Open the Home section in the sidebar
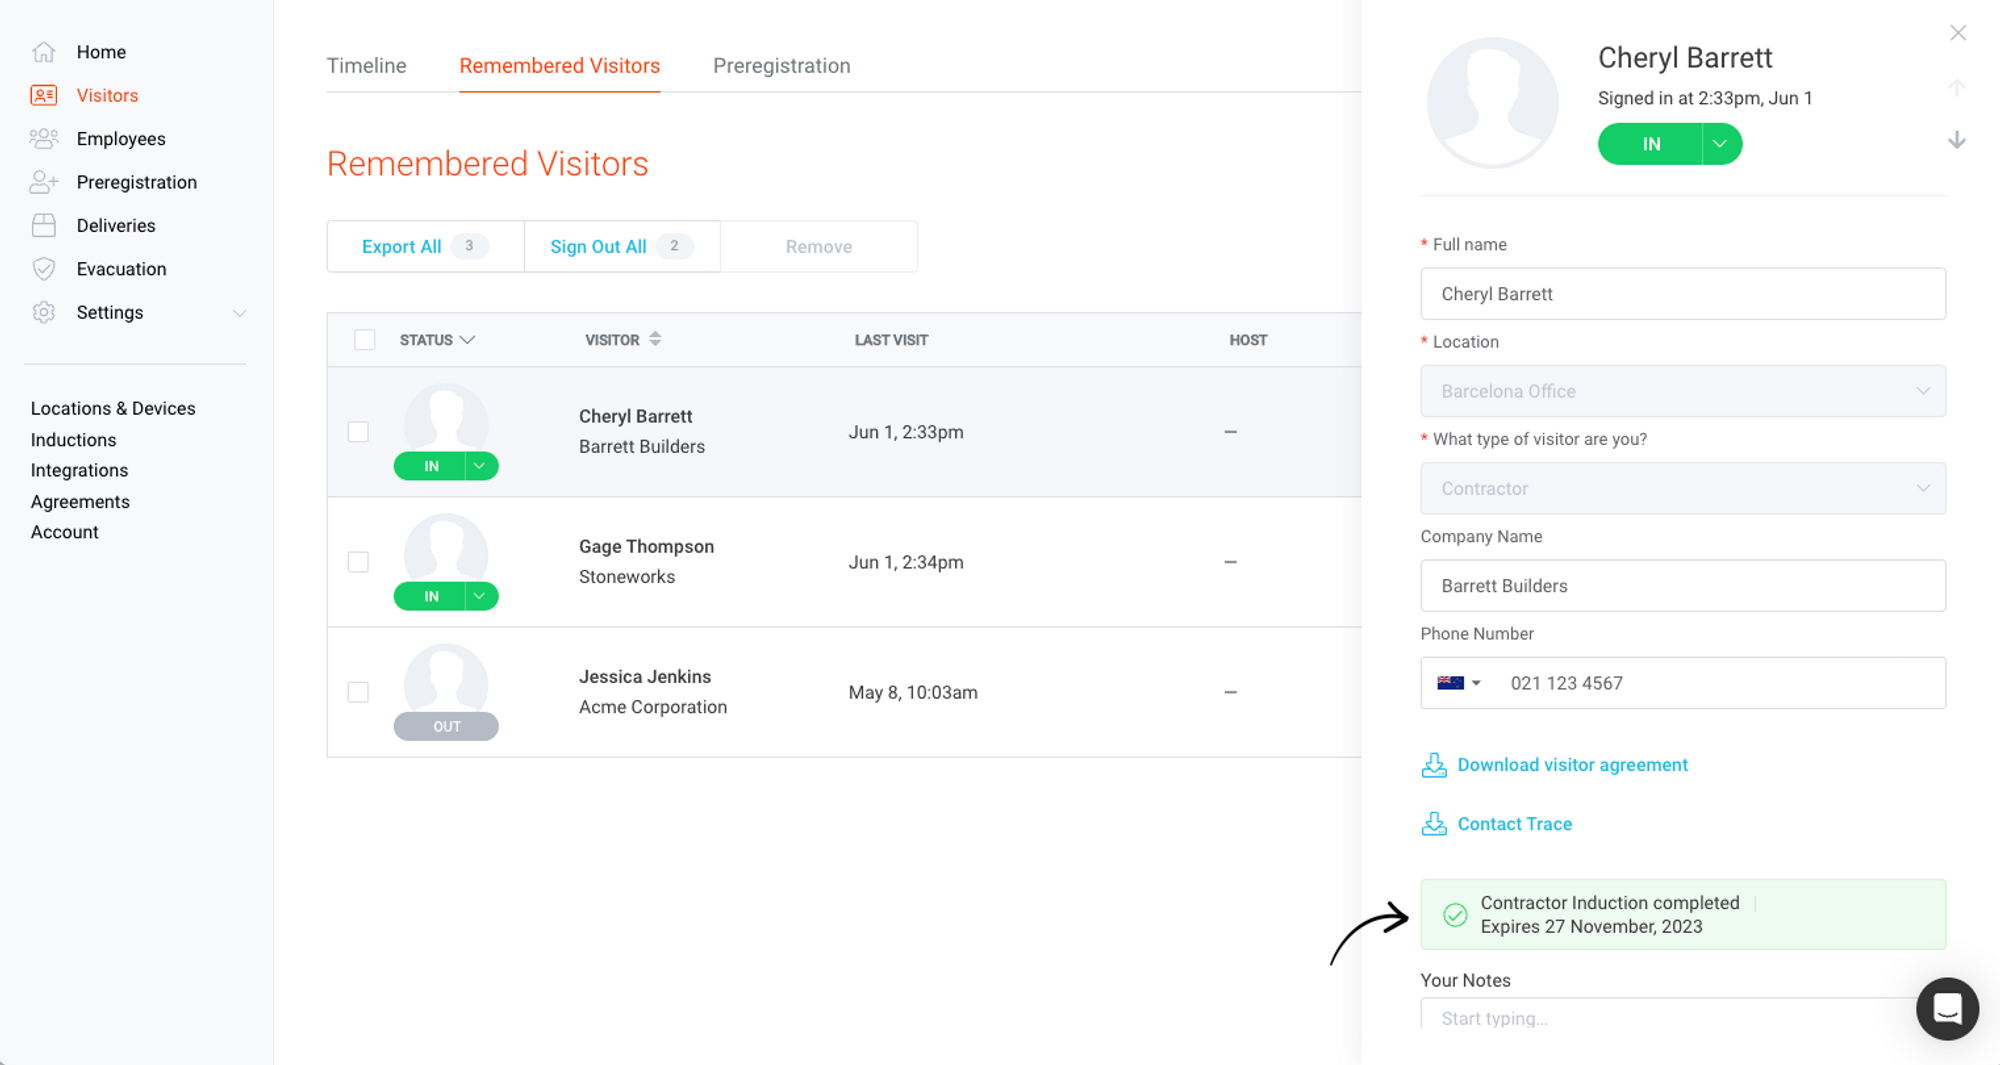The width and height of the screenshot is (2000, 1065). point(101,51)
